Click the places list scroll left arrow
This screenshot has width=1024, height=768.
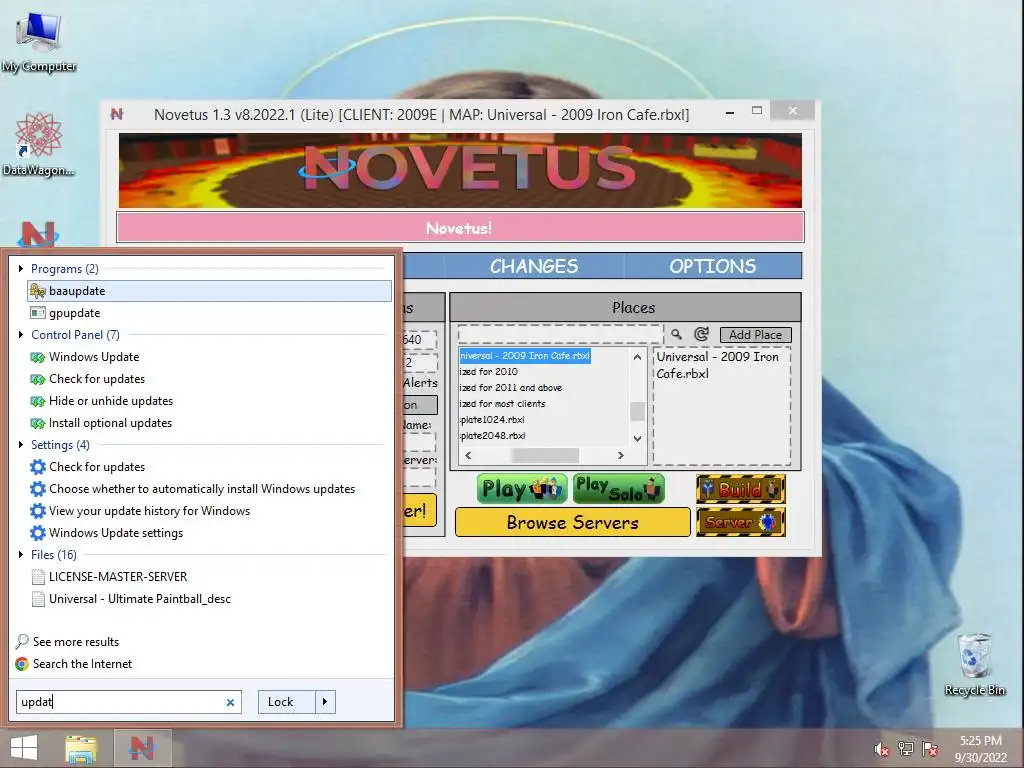point(468,455)
